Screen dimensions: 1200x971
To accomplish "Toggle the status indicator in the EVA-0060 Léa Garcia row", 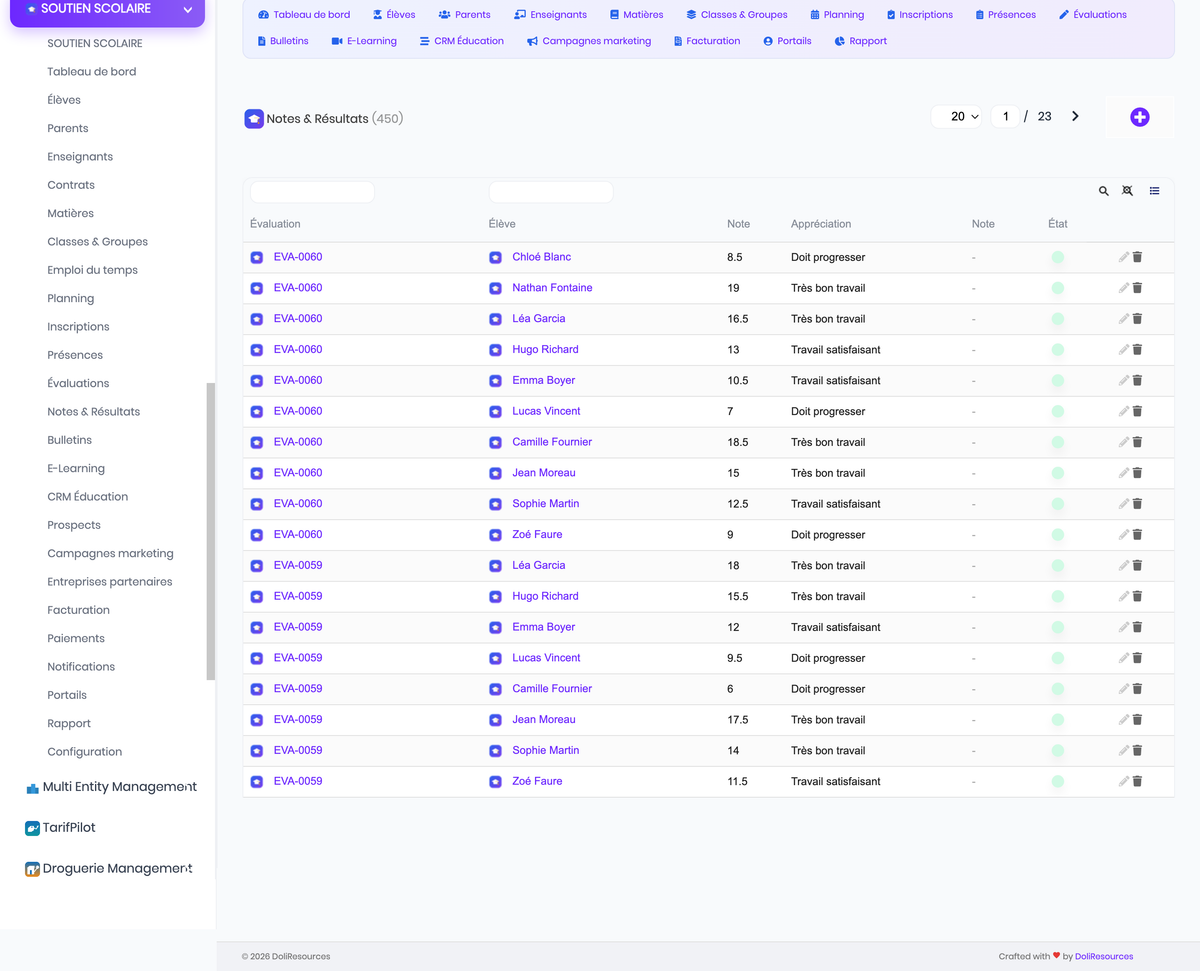I will [1058, 319].
